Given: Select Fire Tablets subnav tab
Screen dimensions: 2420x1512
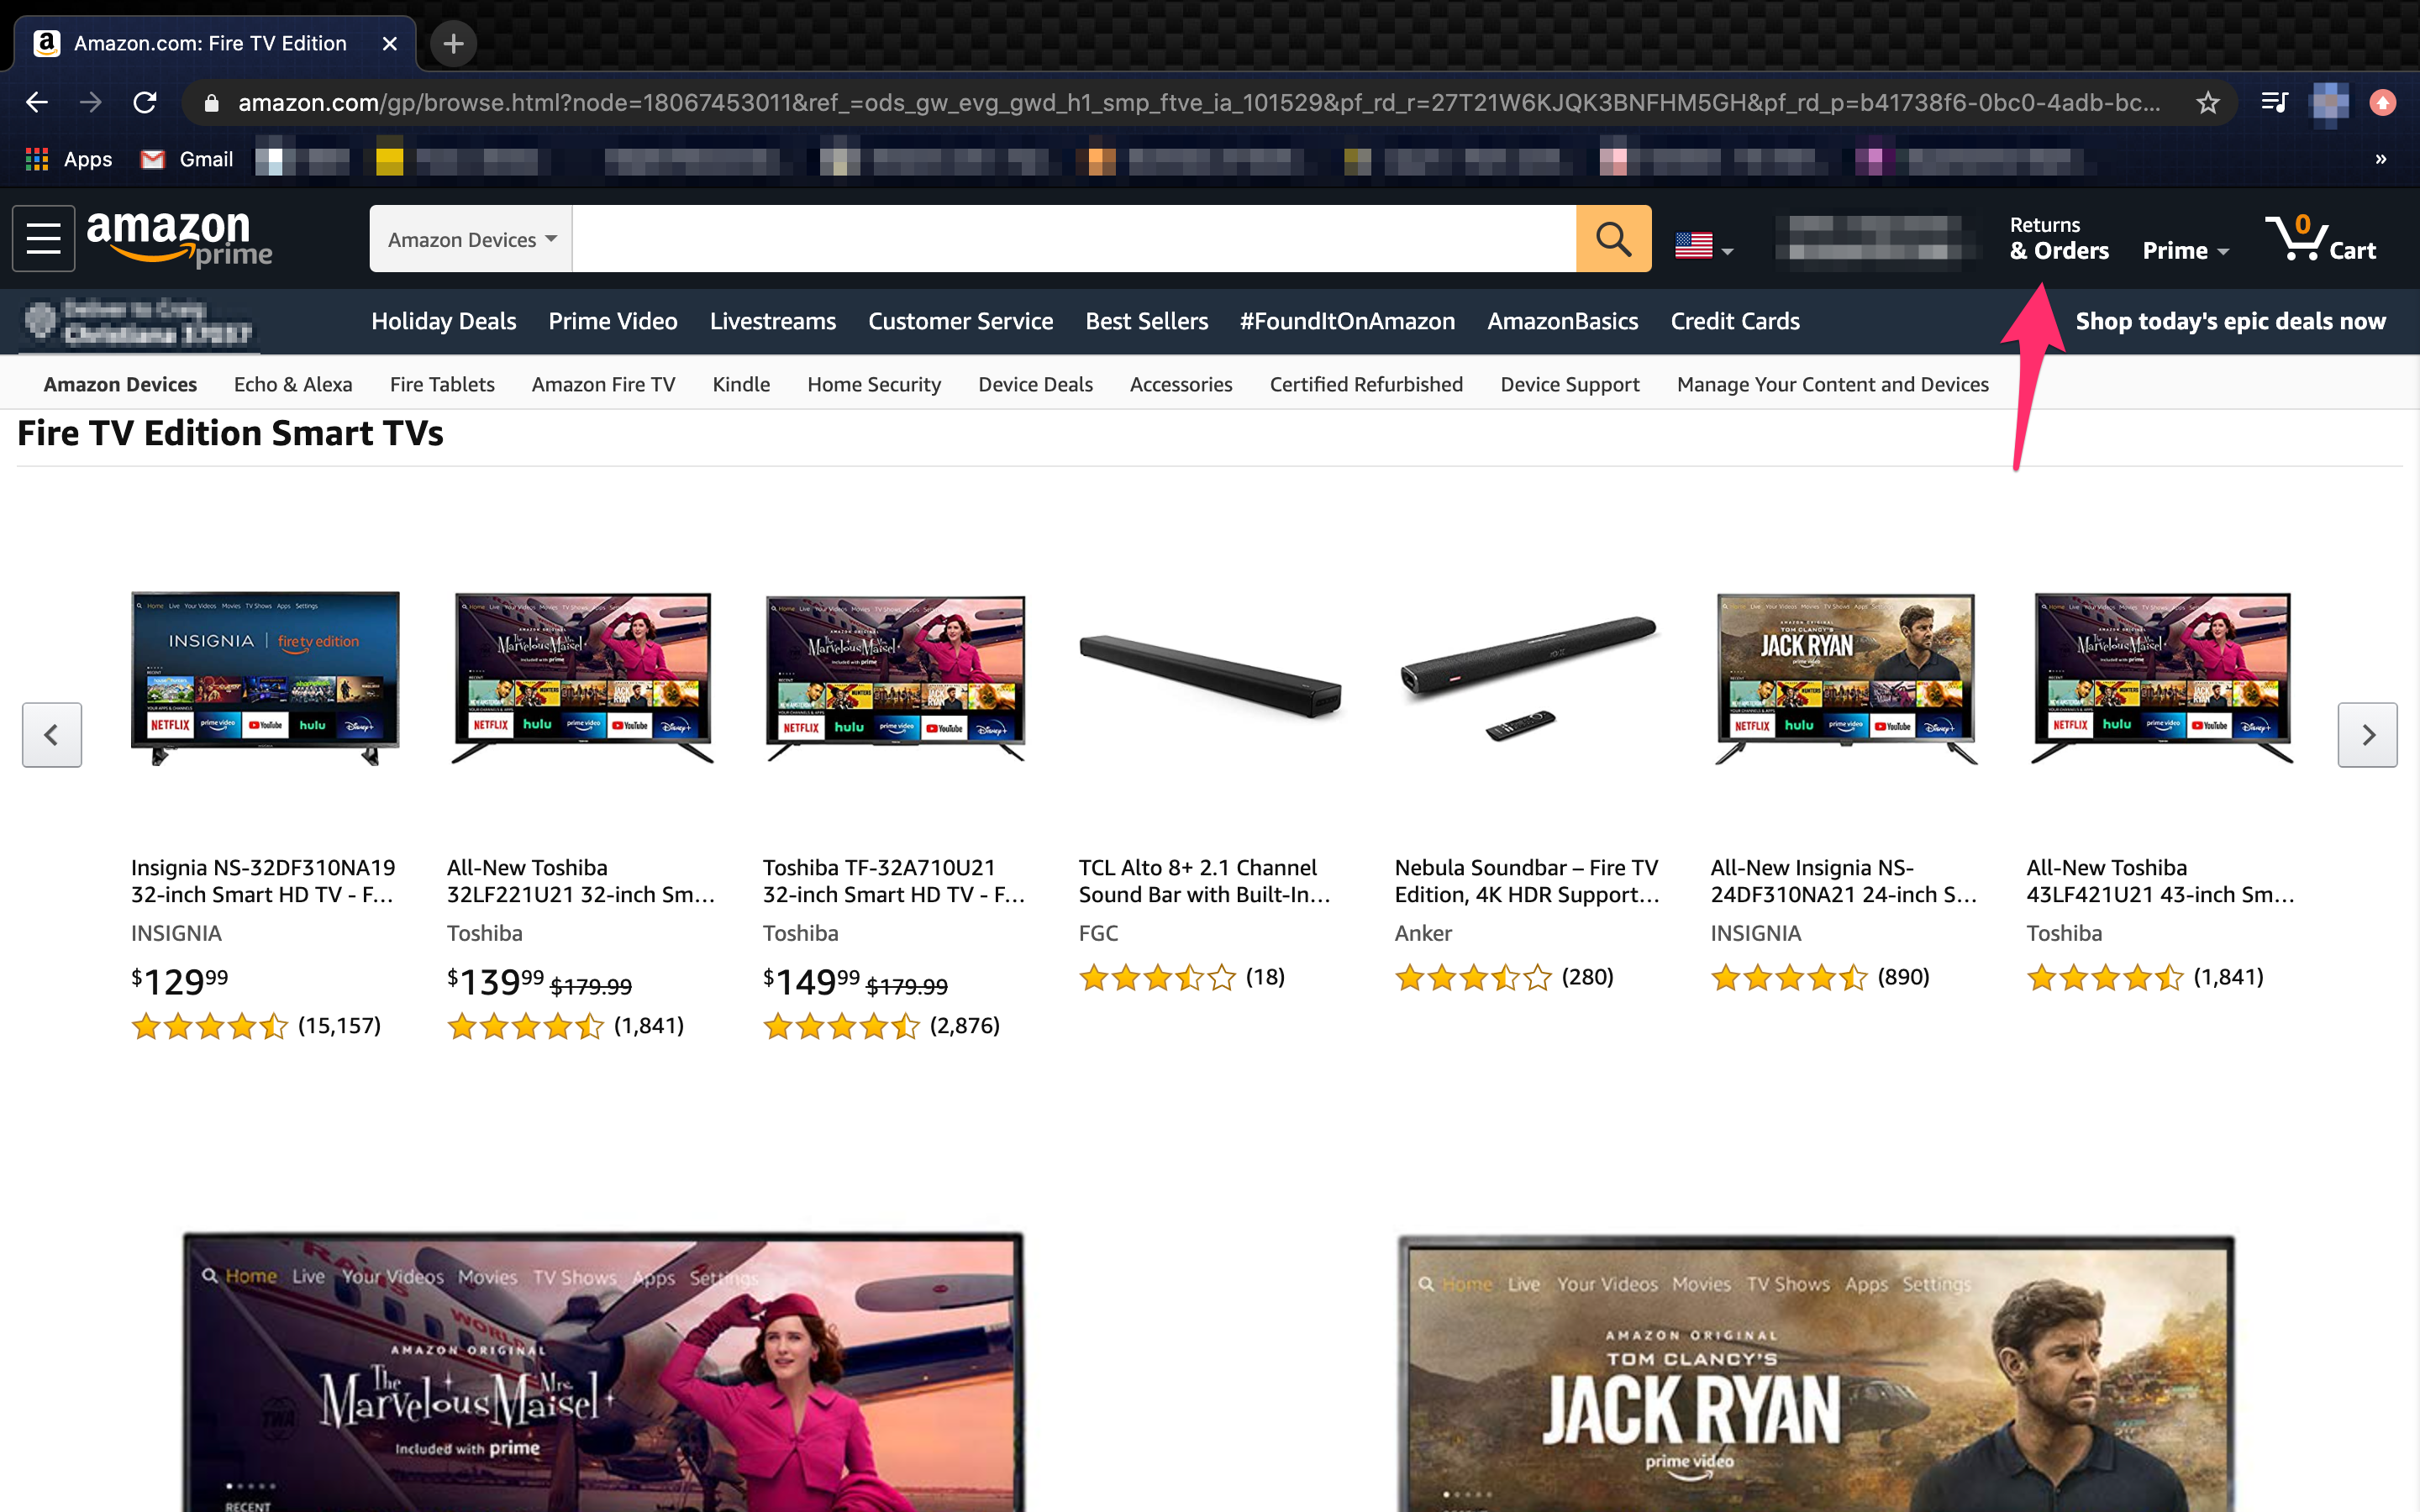Looking at the screenshot, I should [442, 384].
